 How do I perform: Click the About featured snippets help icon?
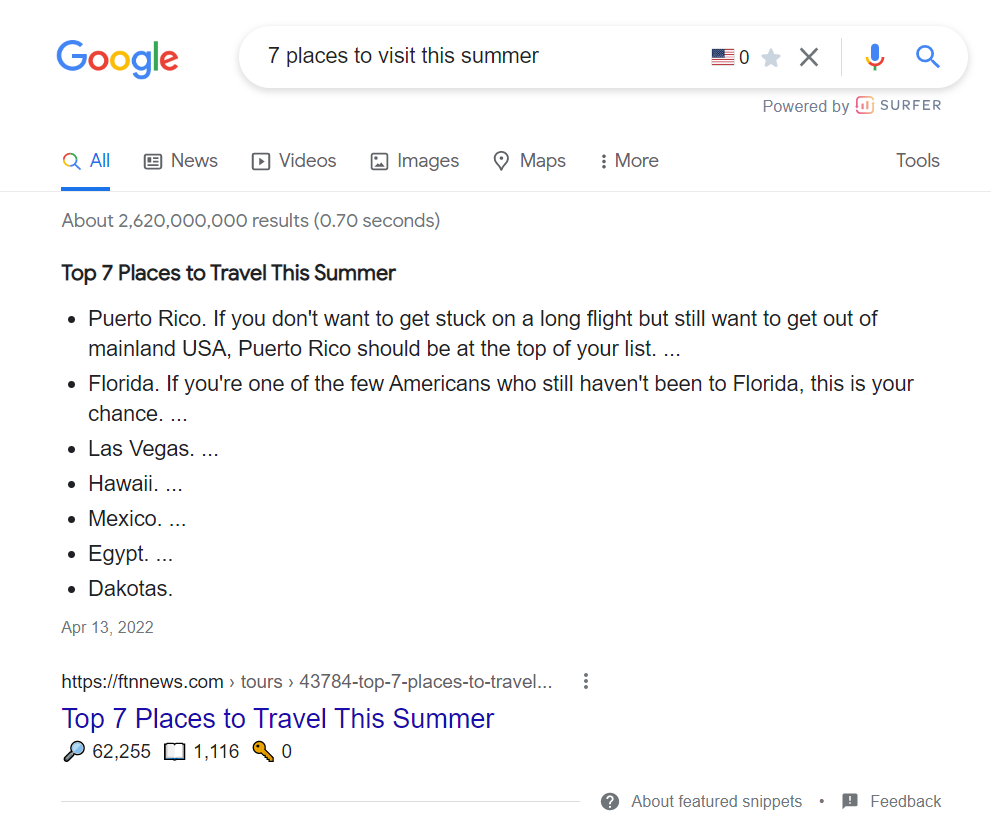[x=610, y=801]
